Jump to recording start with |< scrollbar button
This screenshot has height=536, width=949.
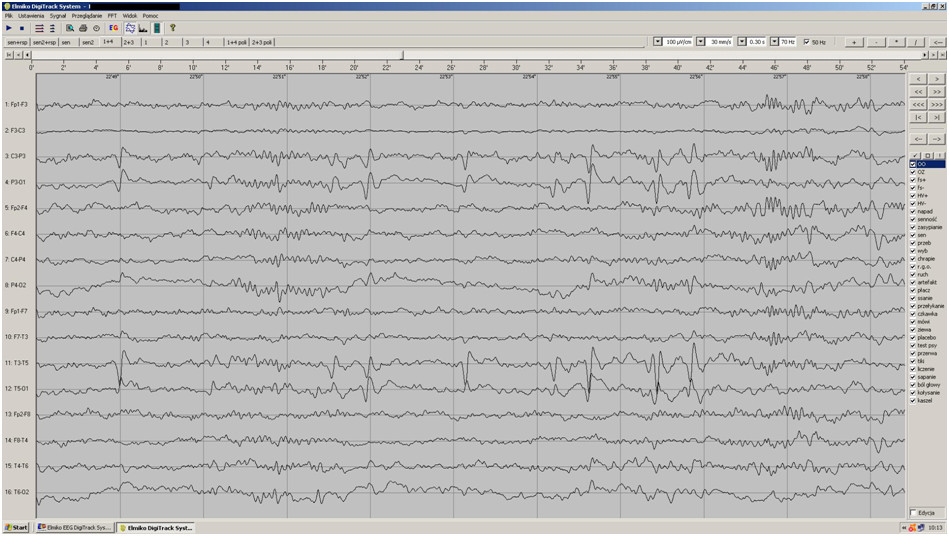[9, 54]
